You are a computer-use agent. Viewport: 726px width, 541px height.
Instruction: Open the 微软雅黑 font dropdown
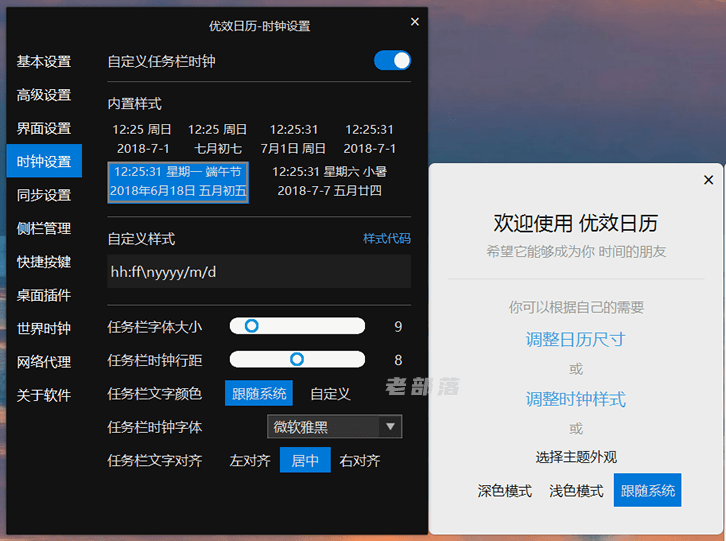(x=334, y=427)
